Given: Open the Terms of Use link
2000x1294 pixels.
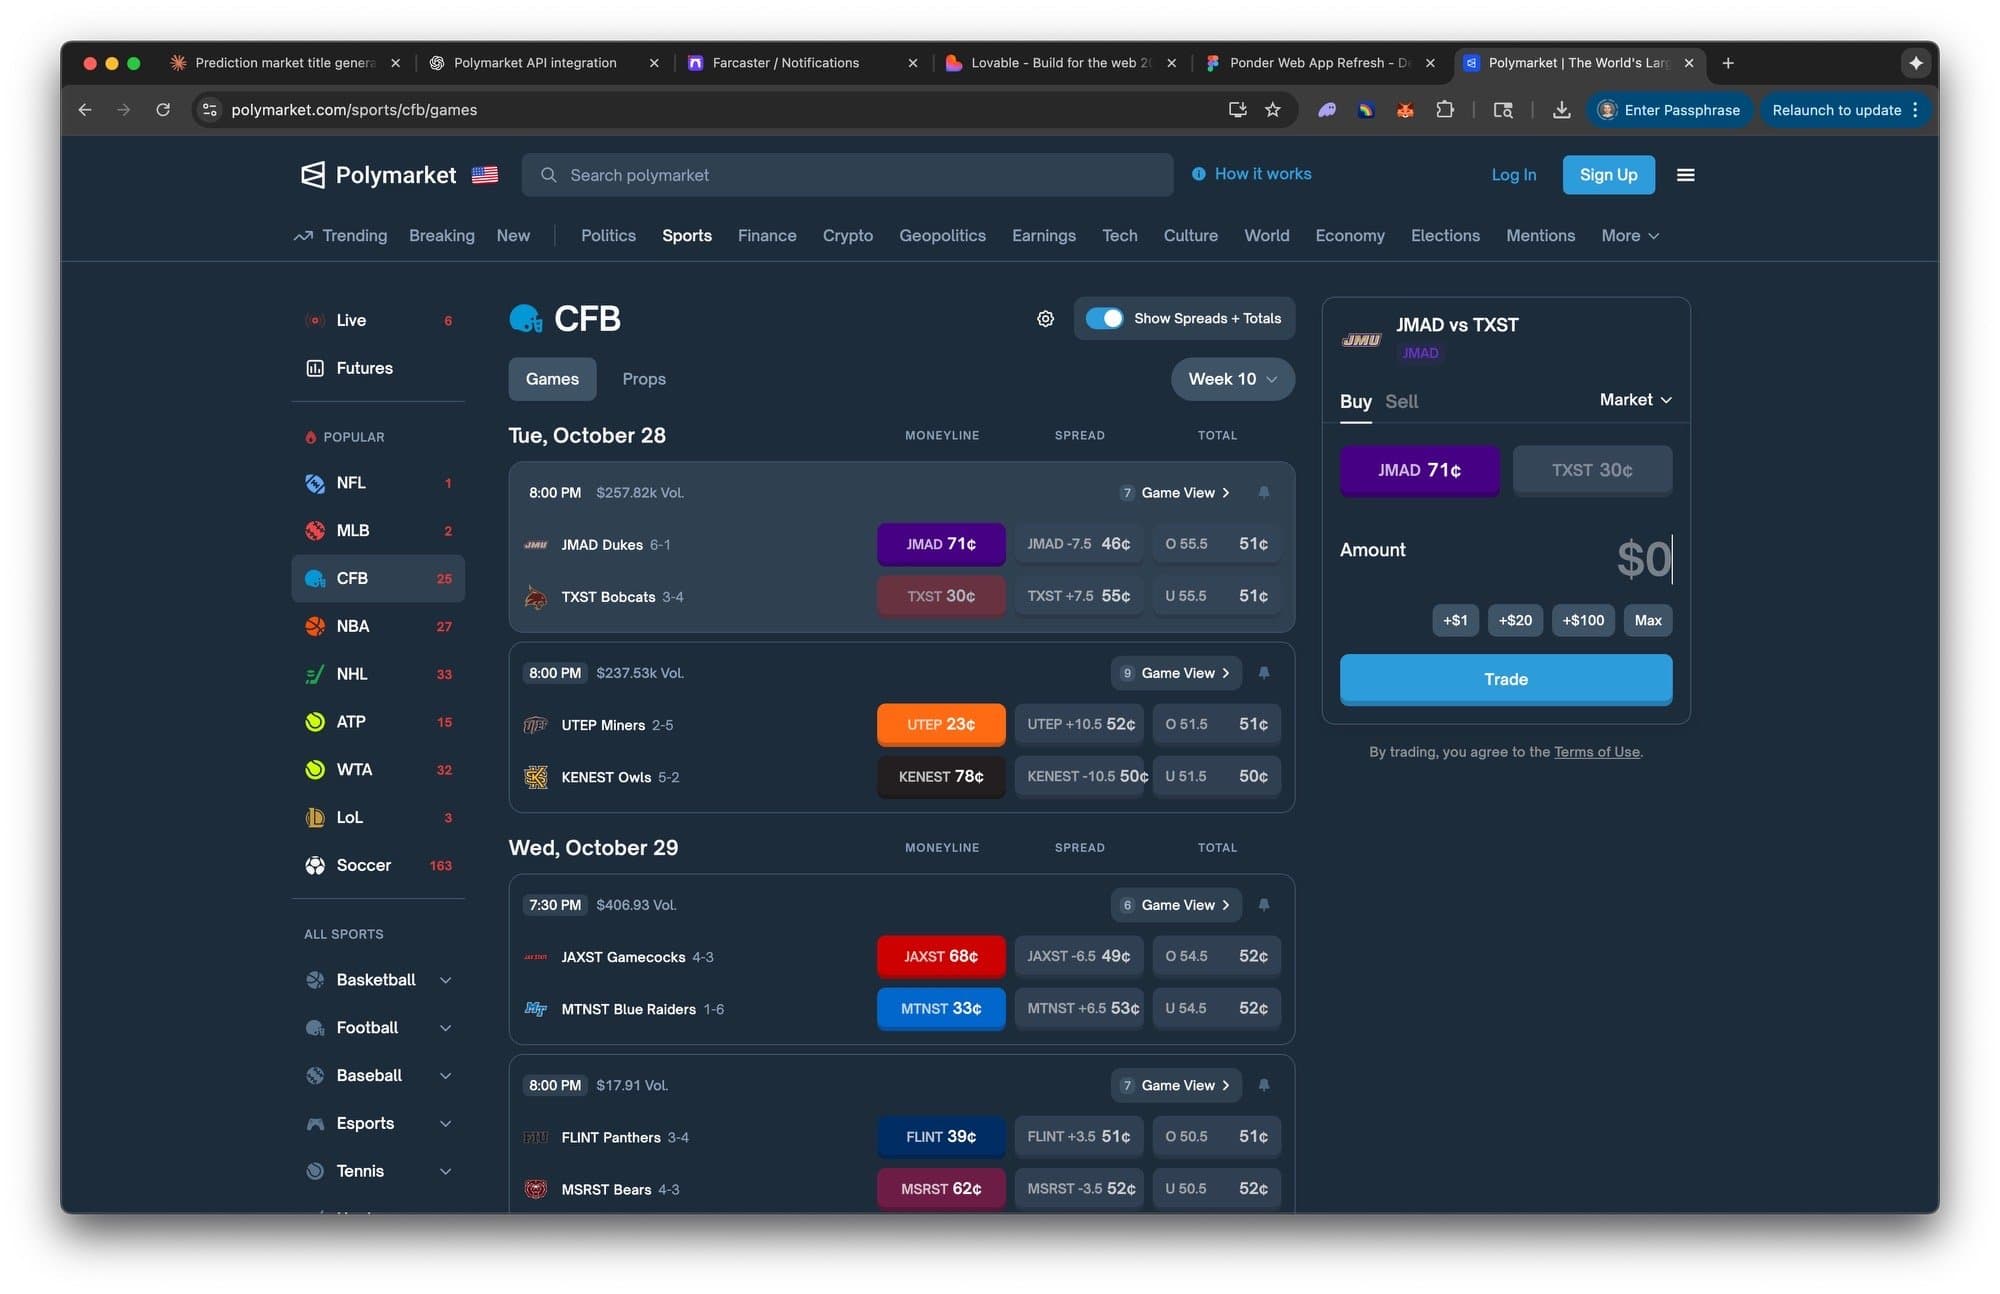Looking at the screenshot, I should pyautogui.click(x=1596, y=752).
